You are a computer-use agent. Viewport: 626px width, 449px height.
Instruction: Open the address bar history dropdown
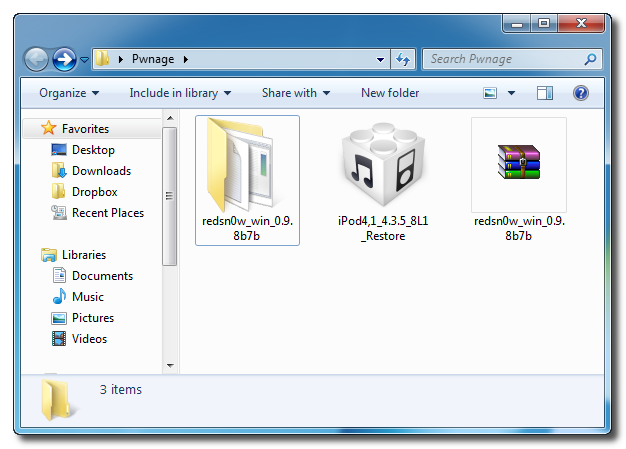380,59
